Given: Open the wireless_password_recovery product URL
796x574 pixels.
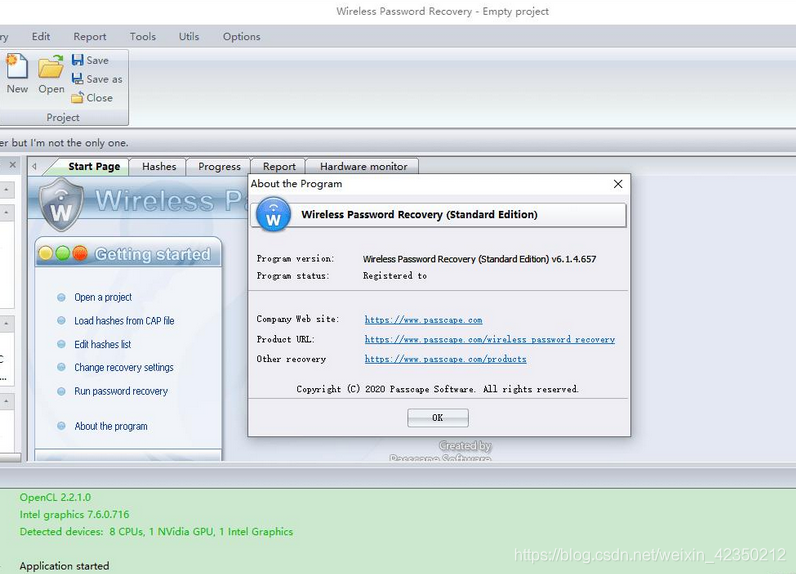Looking at the screenshot, I should pos(490,340).
